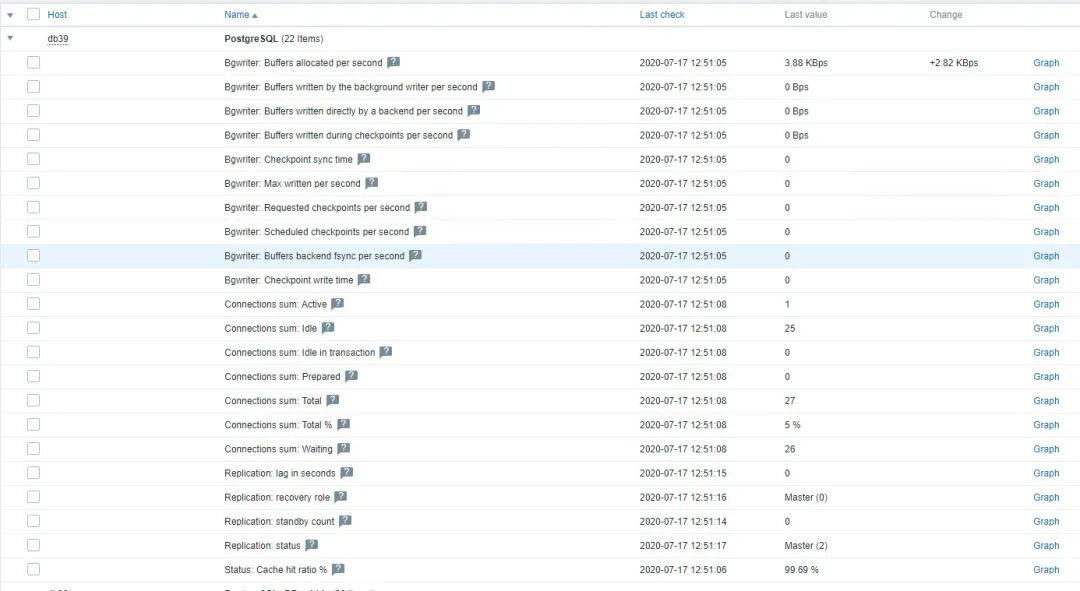The image size is (1080, 591).
Task: Open help icon for Replication: standby count
Action: (x=345, y=520)
